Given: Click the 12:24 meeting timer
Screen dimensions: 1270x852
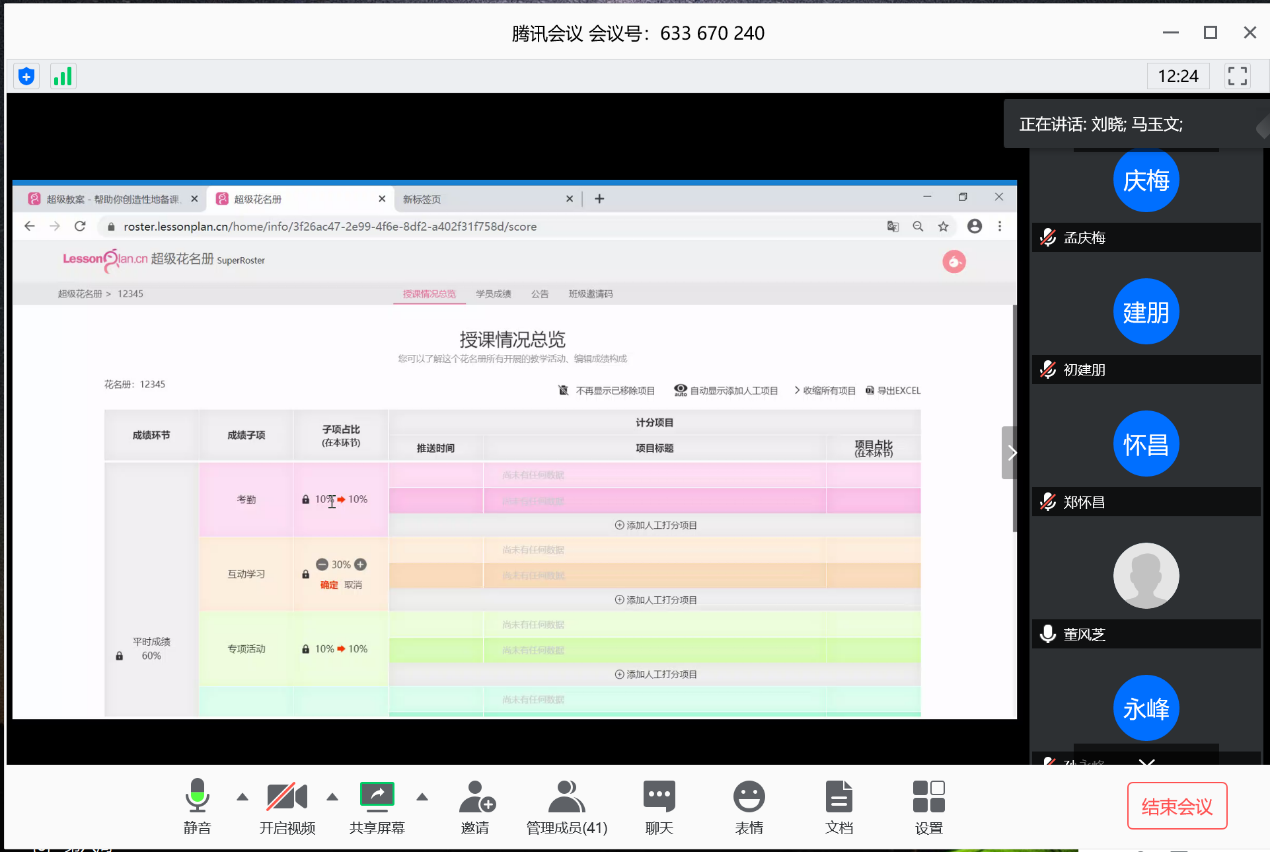Looking at the screenshot, I should [x=1178, y=76].
